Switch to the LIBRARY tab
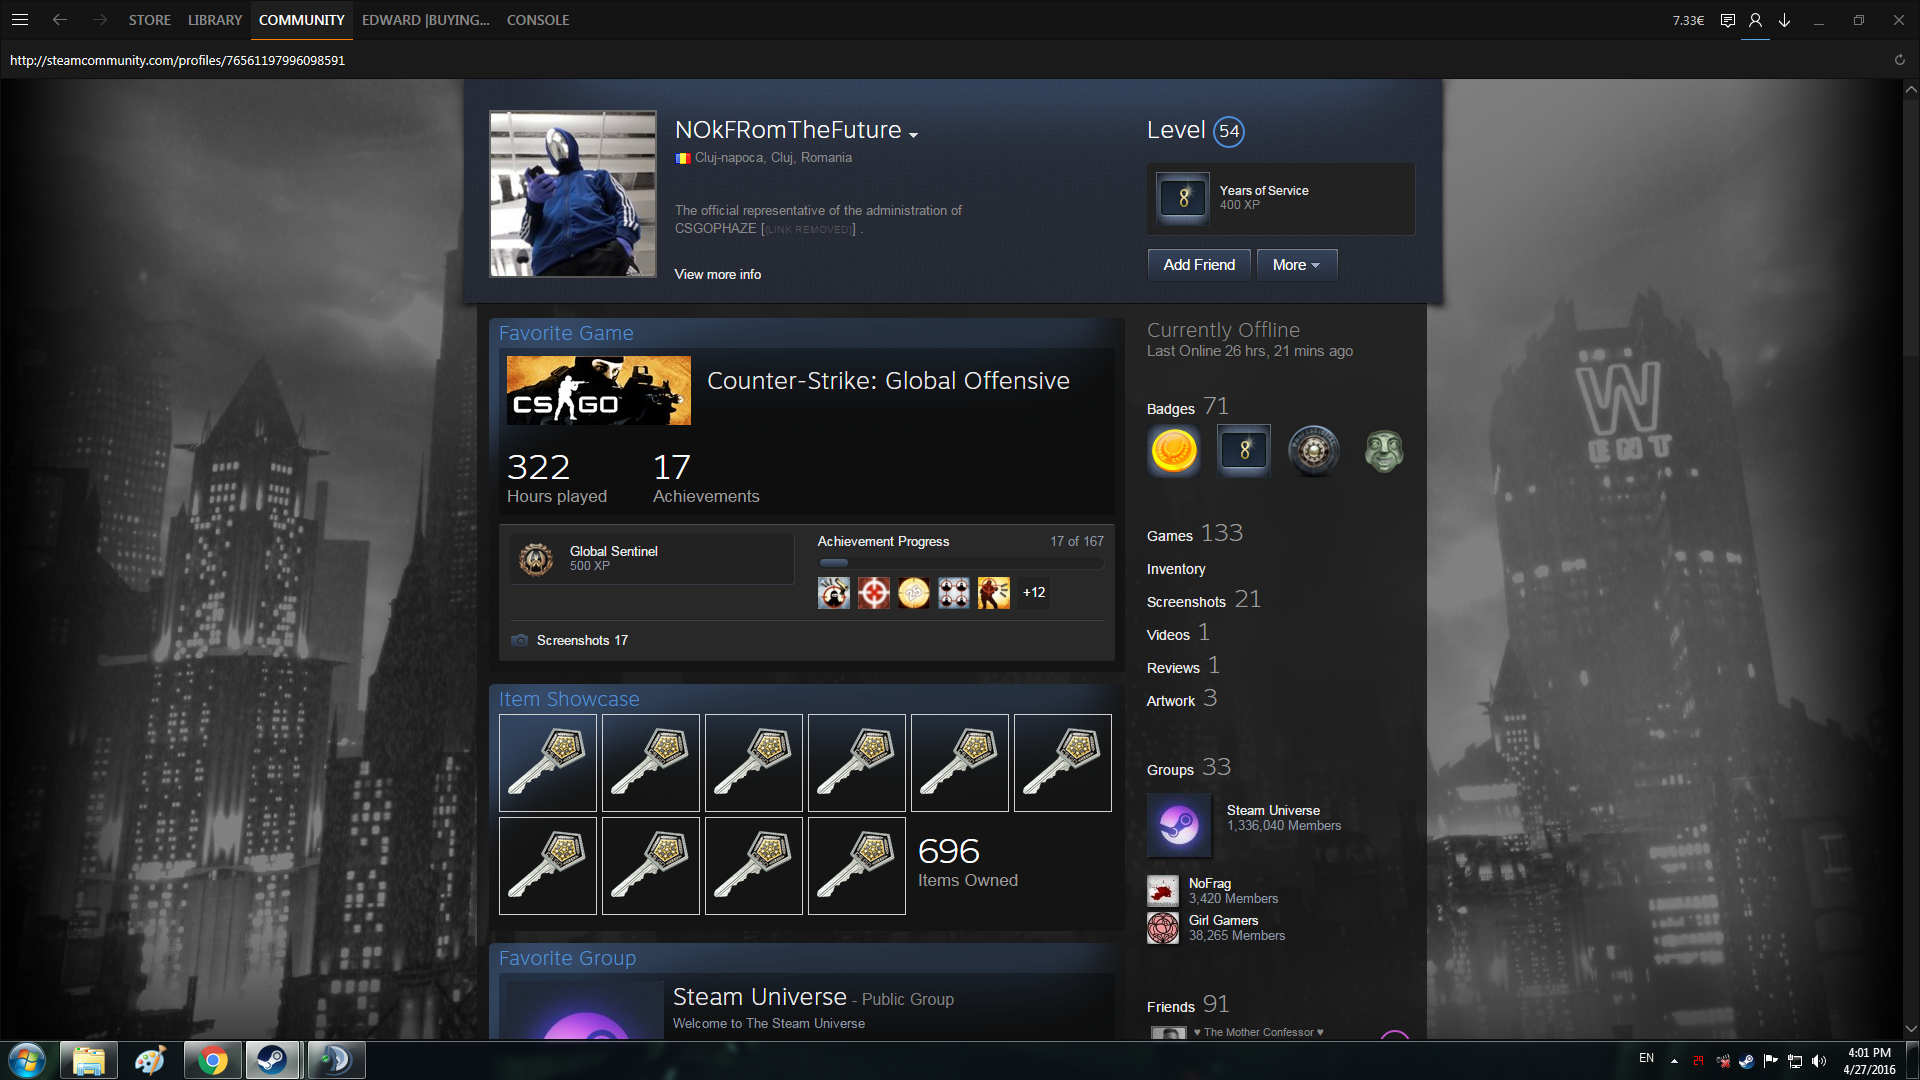1920x1080 pixels. [215, 20]
